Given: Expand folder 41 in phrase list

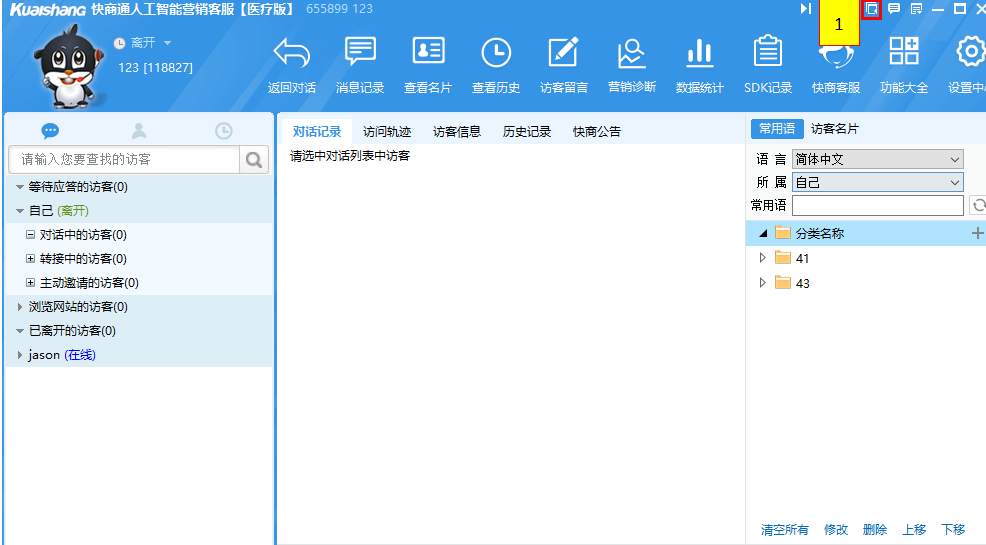Looking at the screenshot, I should (762, 258).
